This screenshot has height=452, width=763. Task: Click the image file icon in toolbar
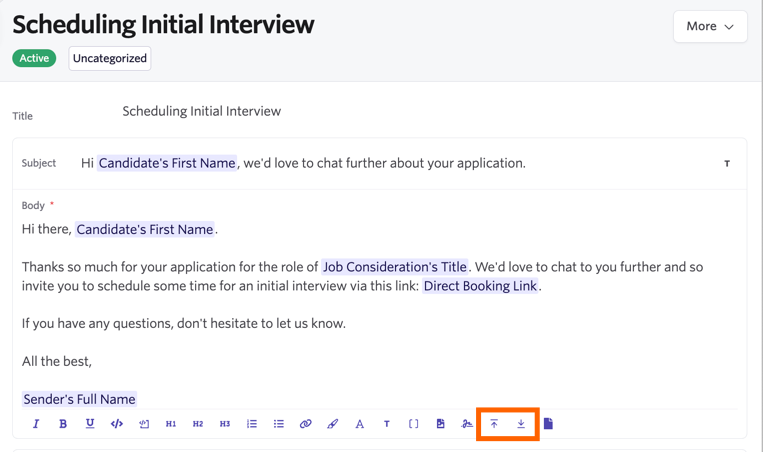(x=440, y=424)
